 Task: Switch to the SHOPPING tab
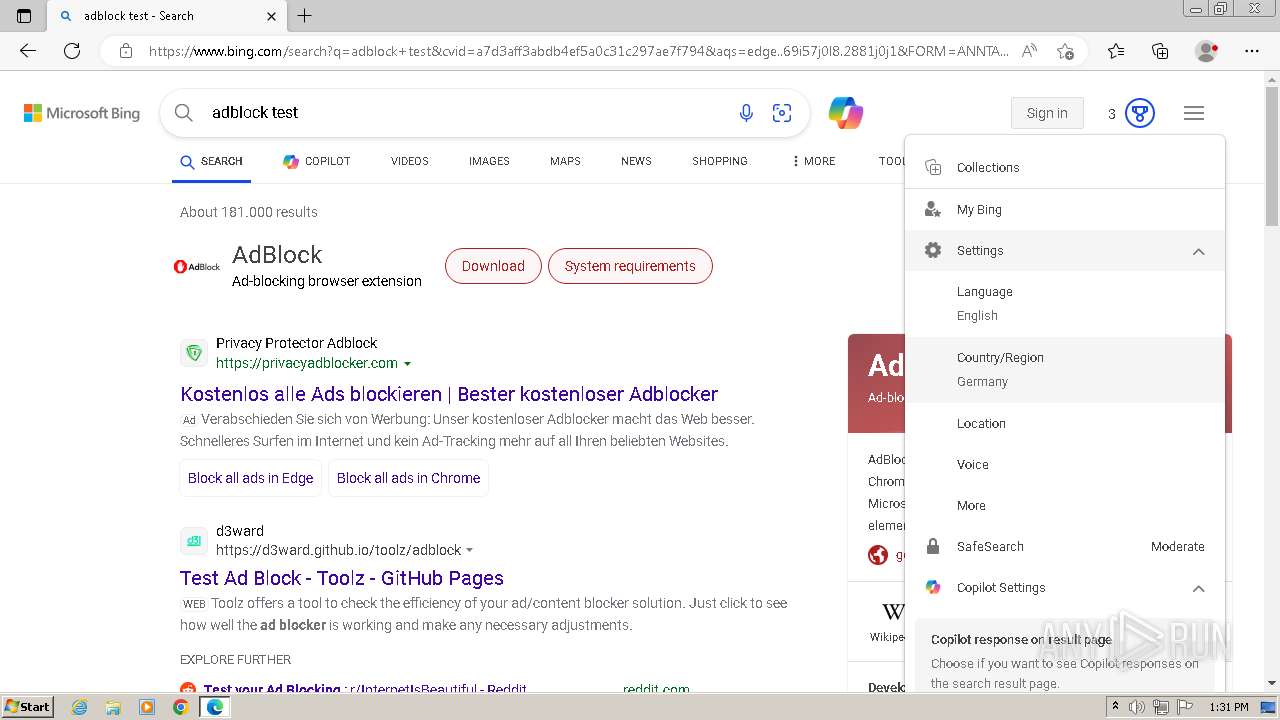click(720, 161)
